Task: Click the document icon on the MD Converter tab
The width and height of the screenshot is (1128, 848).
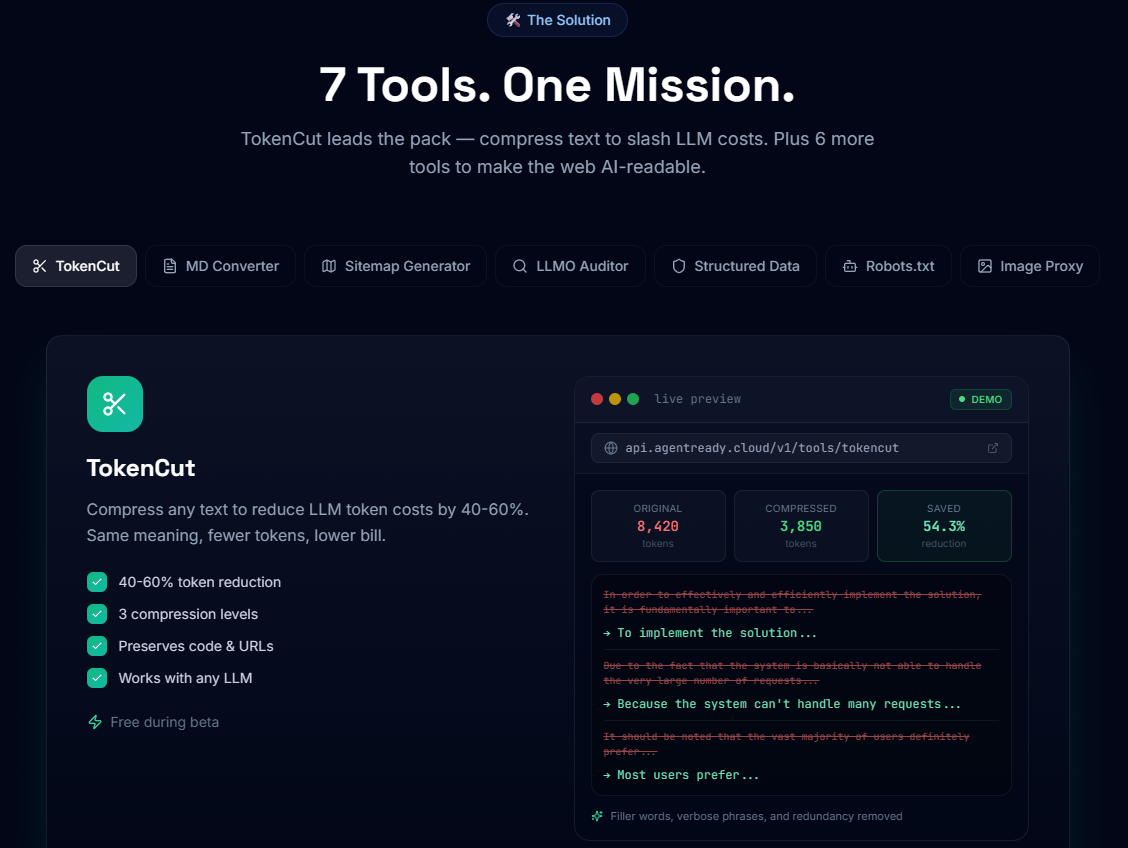Action: coord(169,266)
